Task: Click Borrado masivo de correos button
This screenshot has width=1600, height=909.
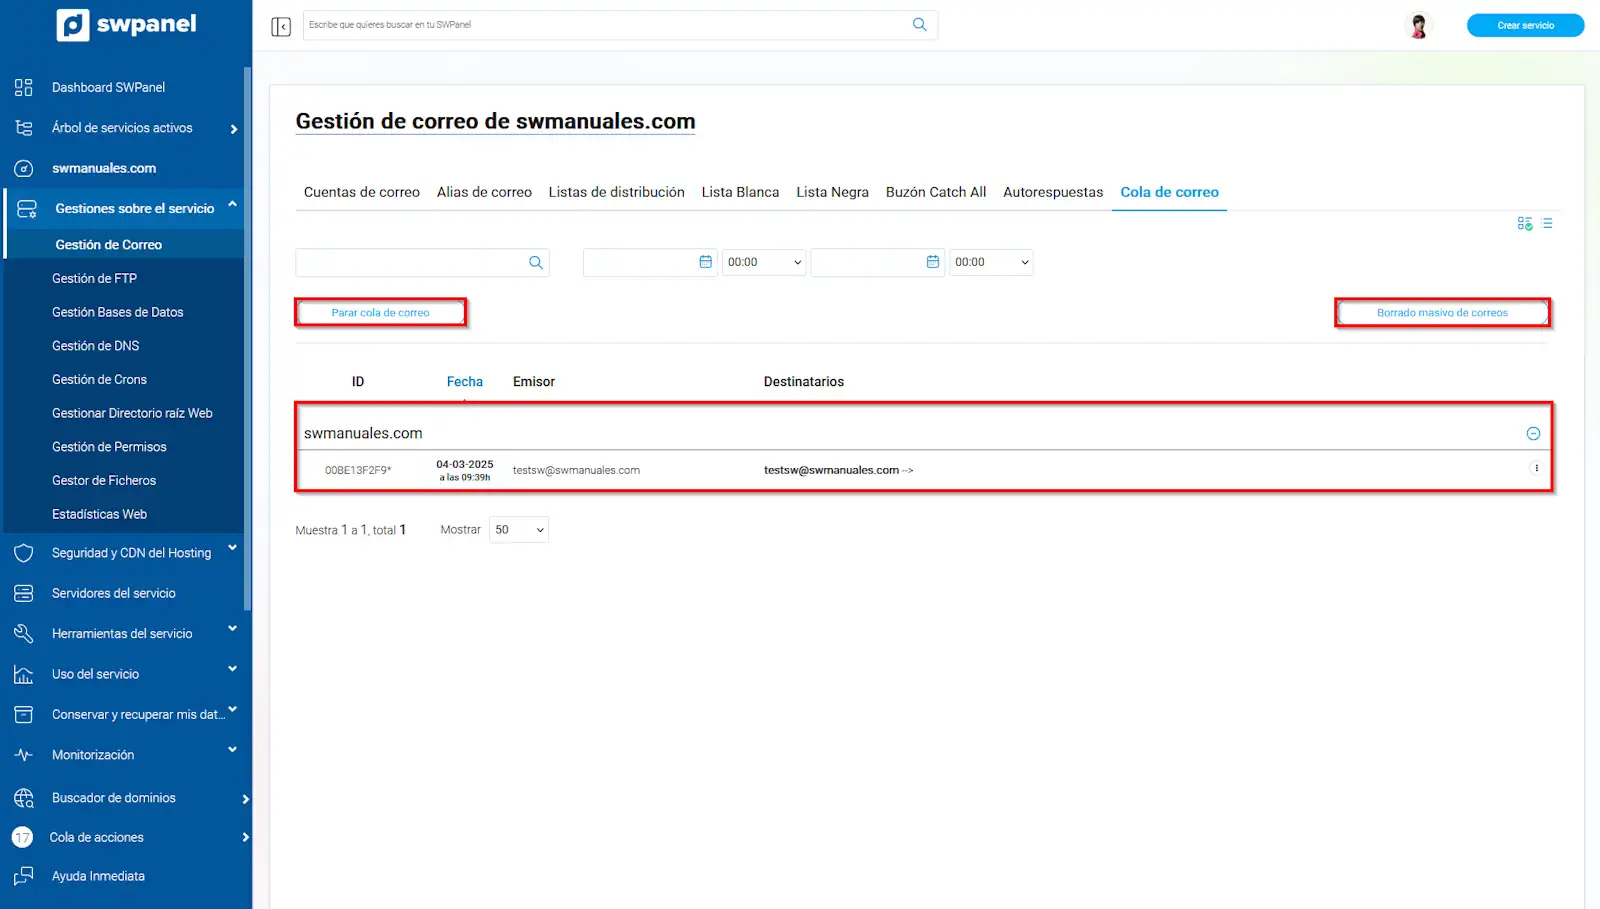Action: (x=1441, y=313)
